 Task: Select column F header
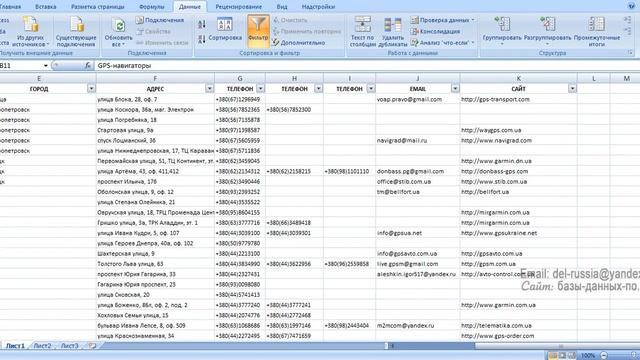[155, 78]
